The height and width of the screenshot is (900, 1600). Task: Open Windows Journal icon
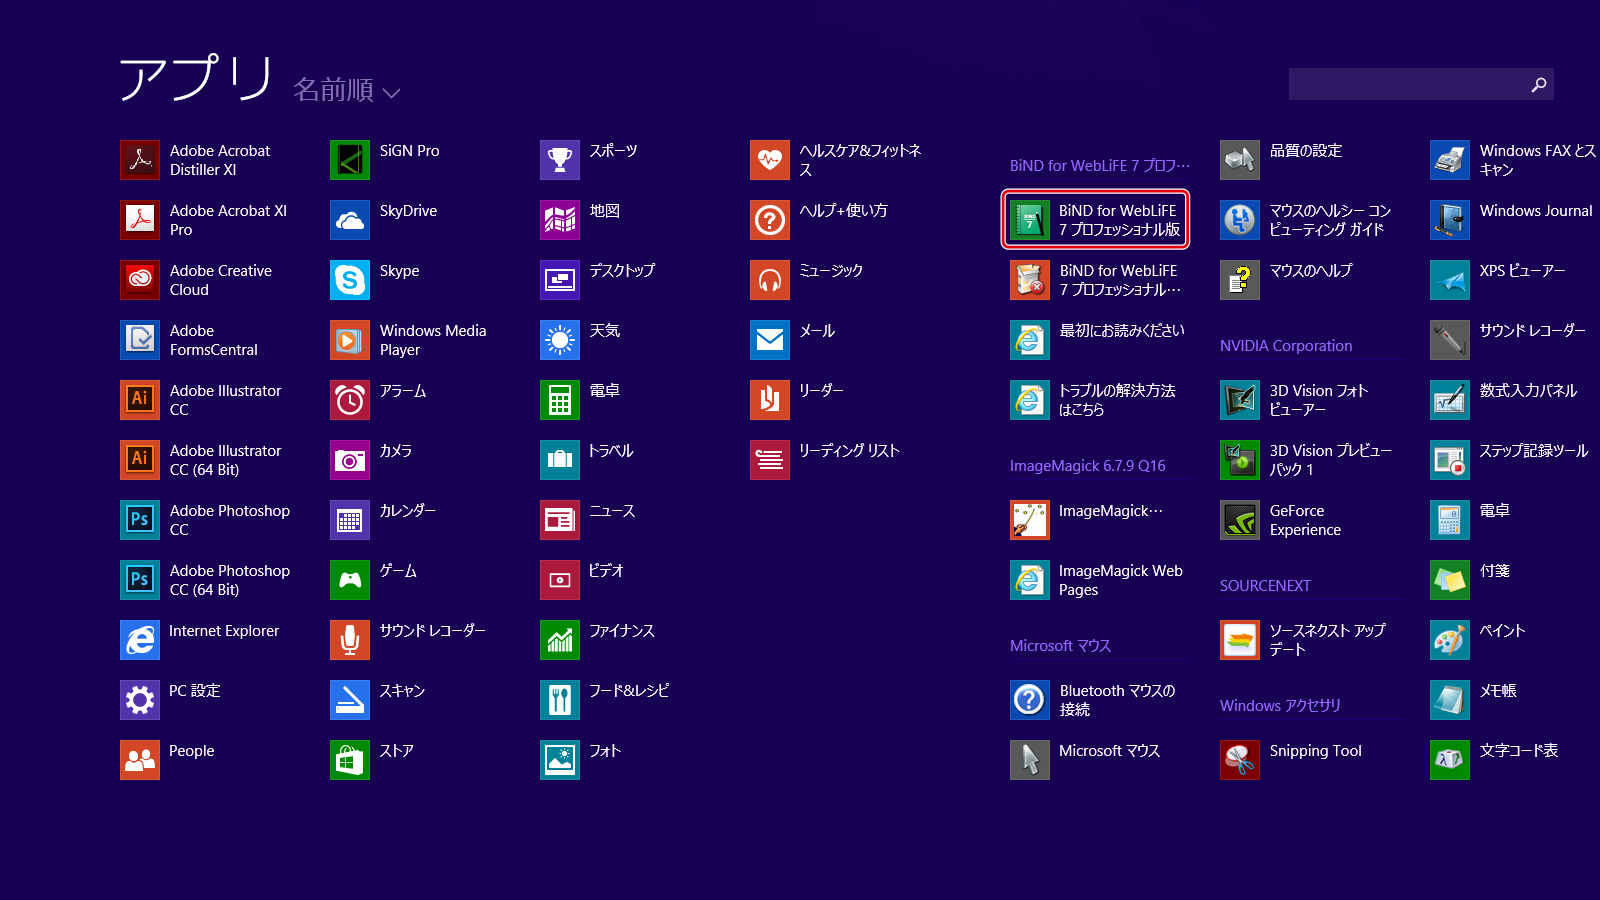(x=1450, y=220)
